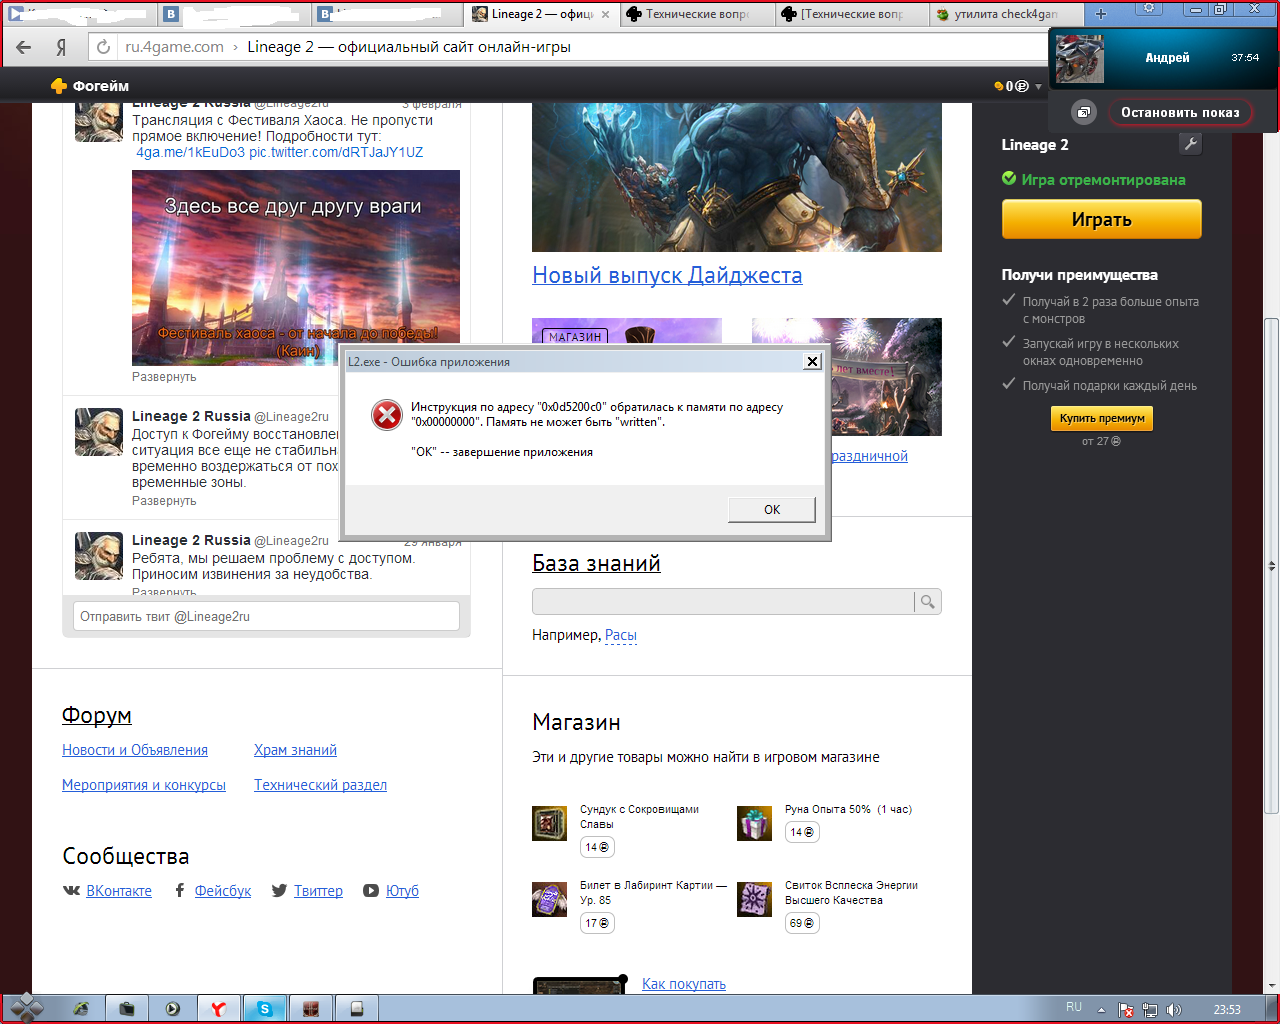Viewport: 1280px width, 1024px height.
Task: Open the Храм знаний link
Action: click(x=295, y=750)
